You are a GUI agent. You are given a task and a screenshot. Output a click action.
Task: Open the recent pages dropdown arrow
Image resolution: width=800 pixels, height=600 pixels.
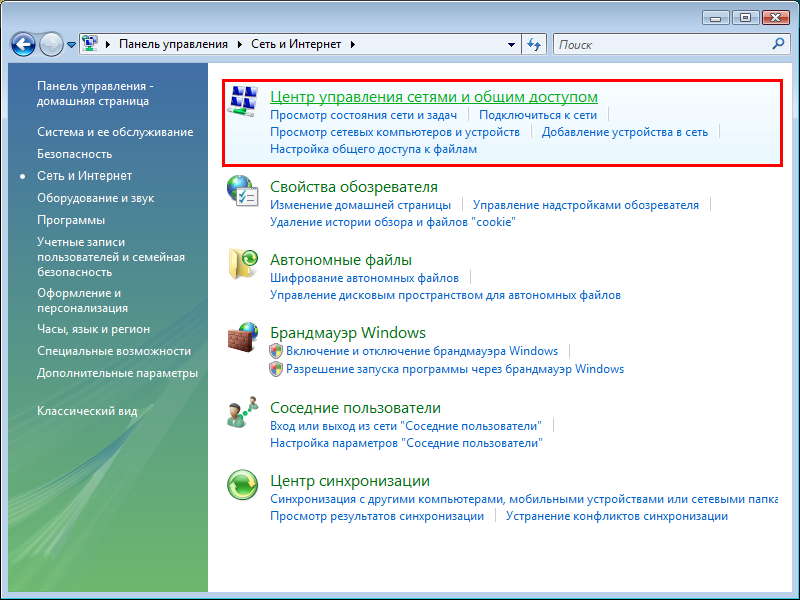[71, 45]
